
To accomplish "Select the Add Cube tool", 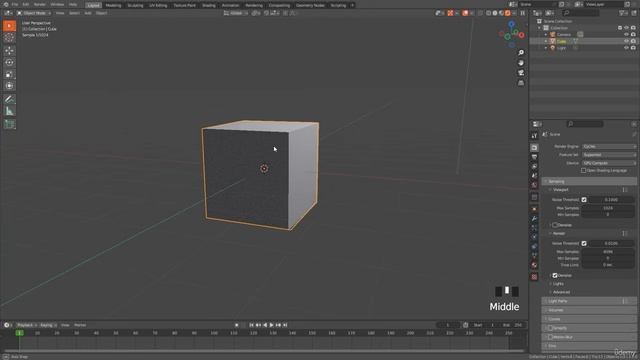I will pyautogui.click(x=9, y=124).
